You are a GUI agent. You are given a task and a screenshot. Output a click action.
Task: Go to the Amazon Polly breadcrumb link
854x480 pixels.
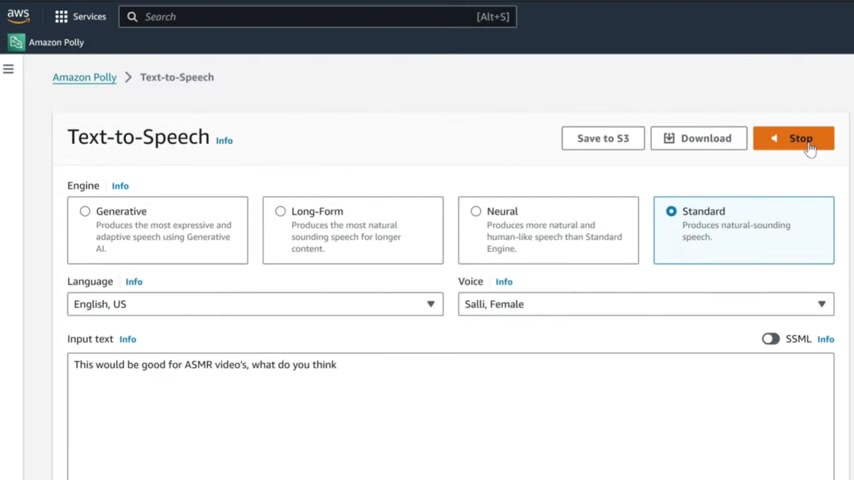[x=84, y=77]
